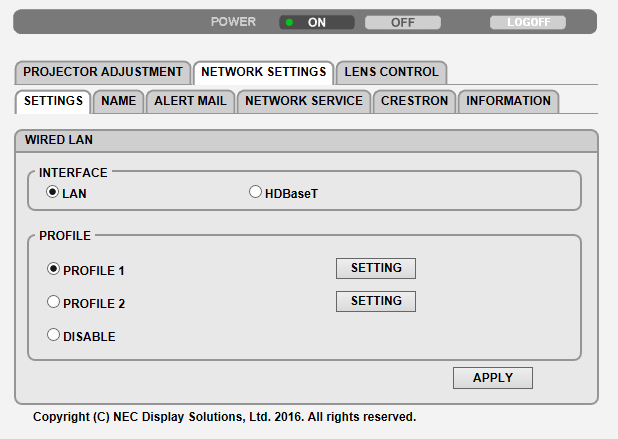The image size is (618, 439).
Task: Select PROFILE 1 radio button
Action: click(53, 269)
